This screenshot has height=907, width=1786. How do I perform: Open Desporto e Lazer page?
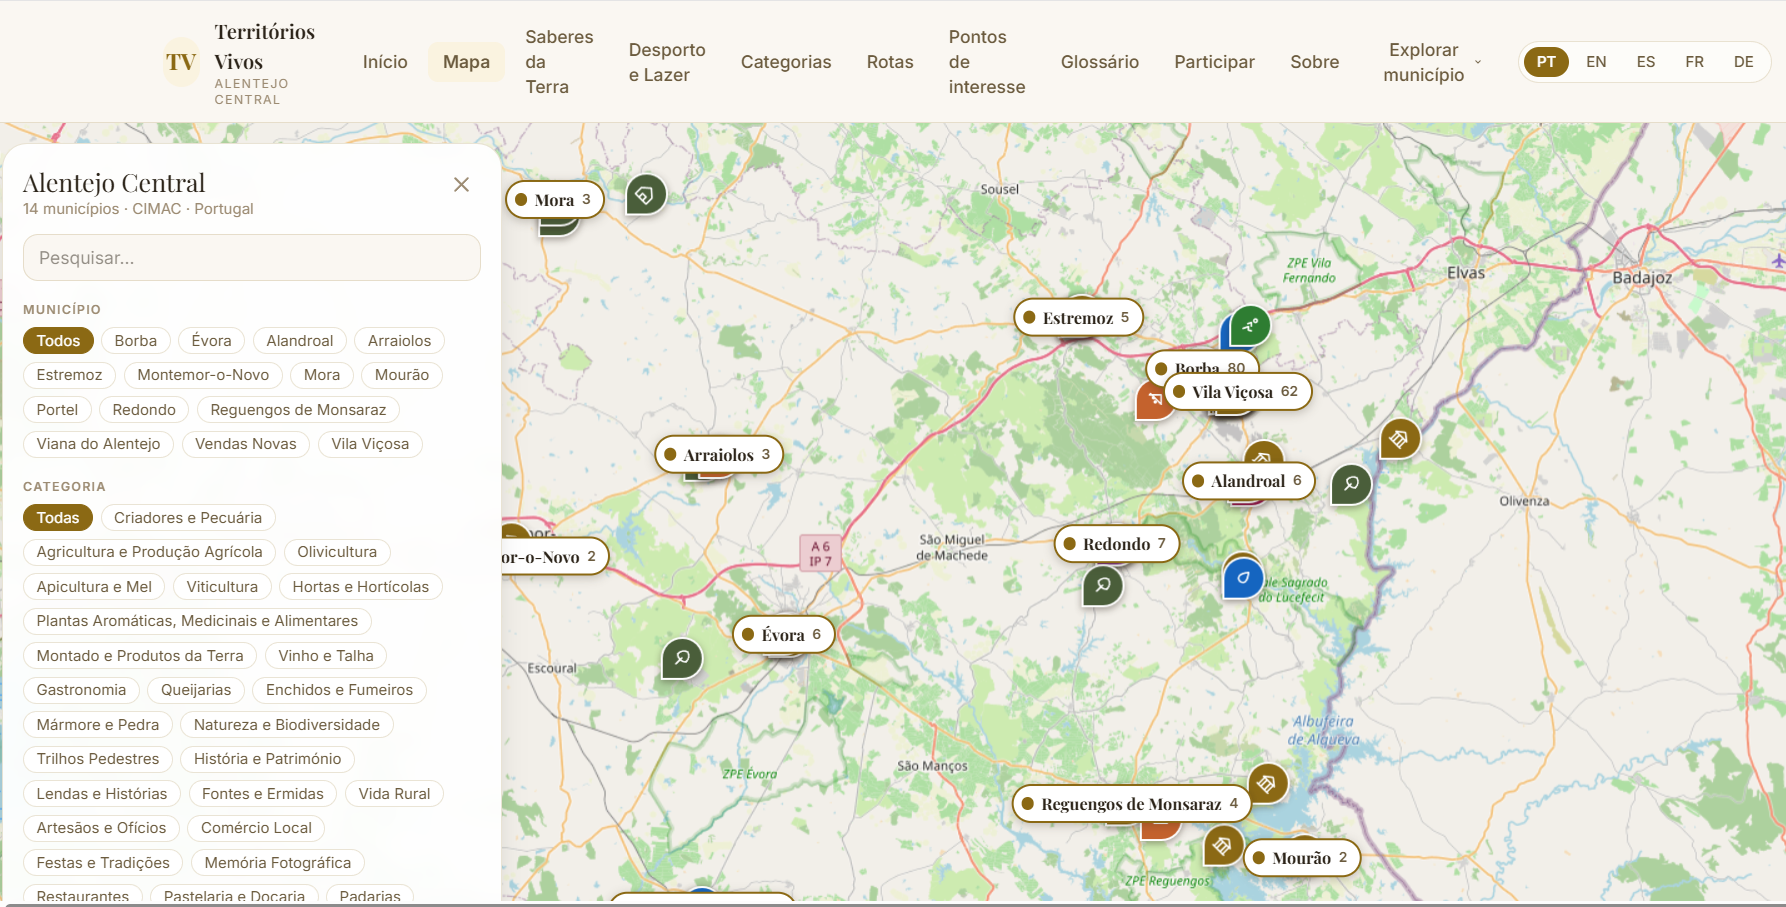pos(667,62)
